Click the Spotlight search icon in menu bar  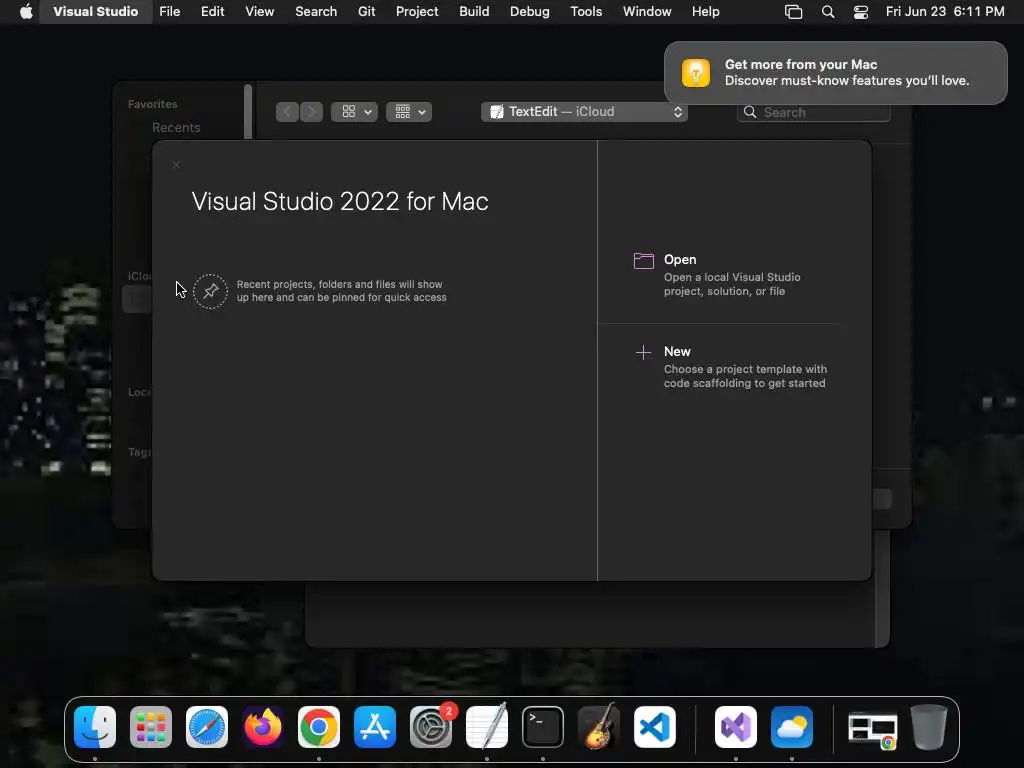tap(827, 12)
